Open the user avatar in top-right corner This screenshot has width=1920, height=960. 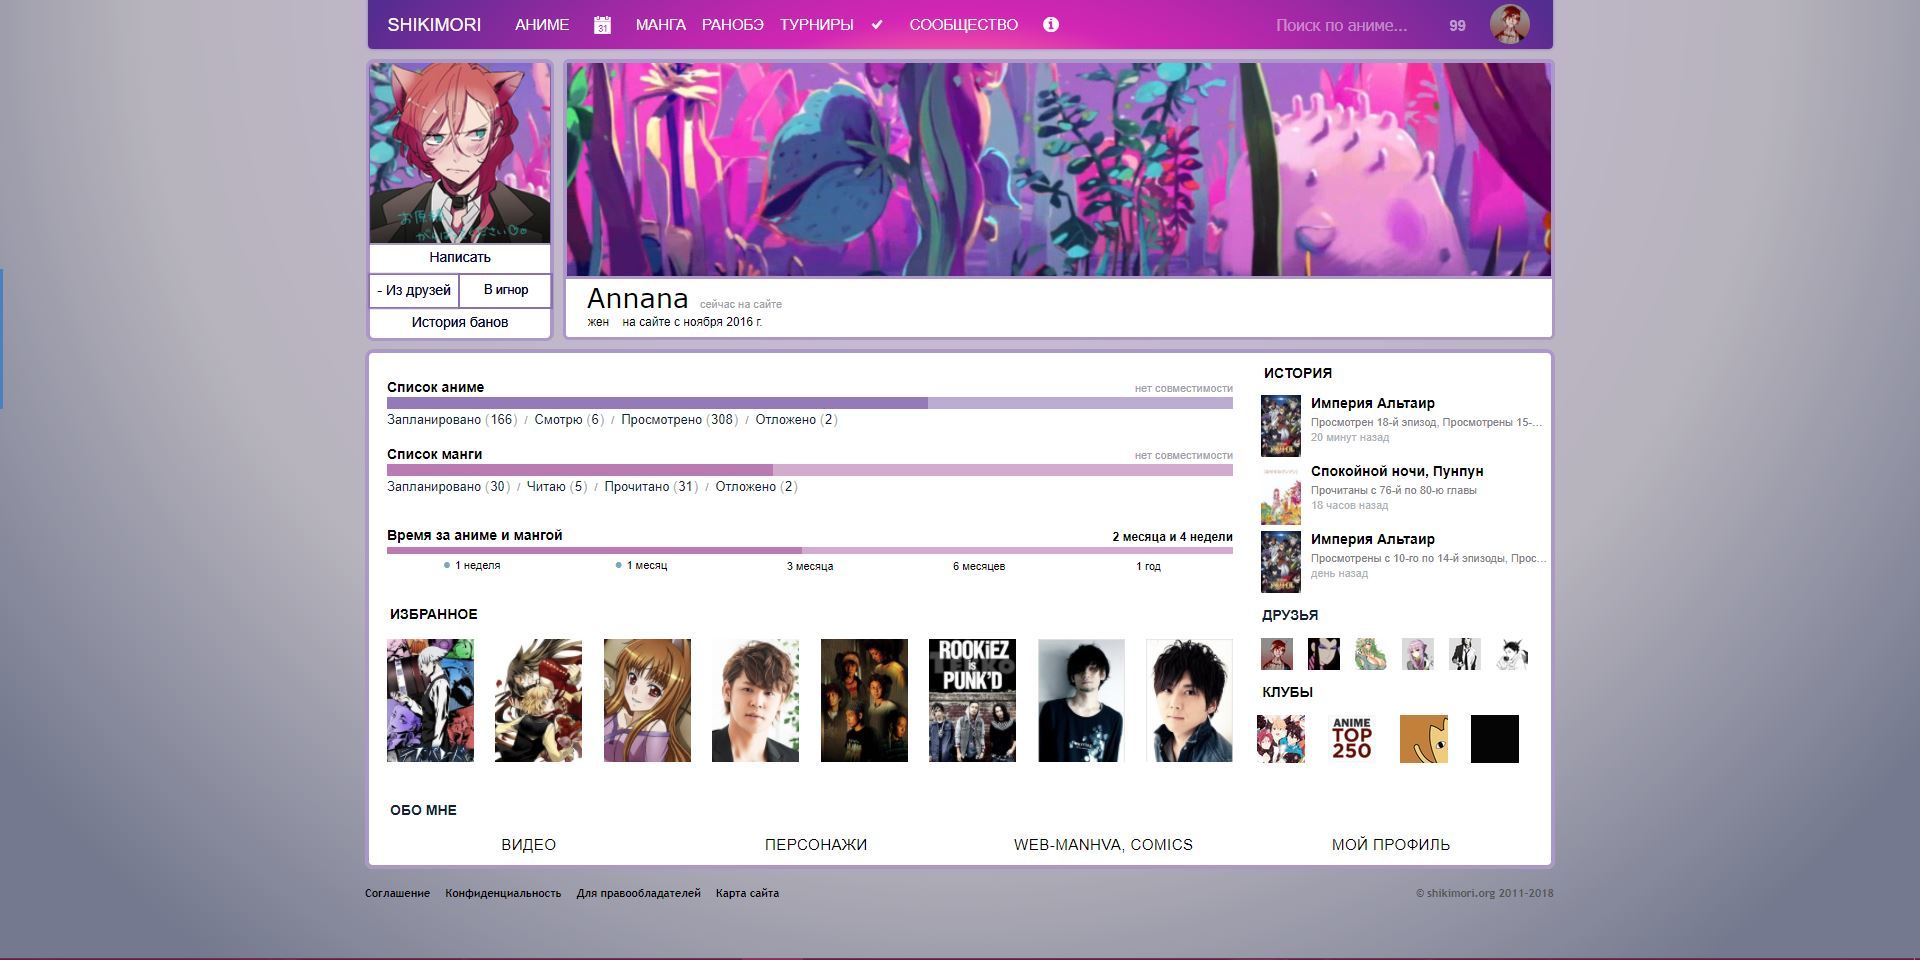1509,25
